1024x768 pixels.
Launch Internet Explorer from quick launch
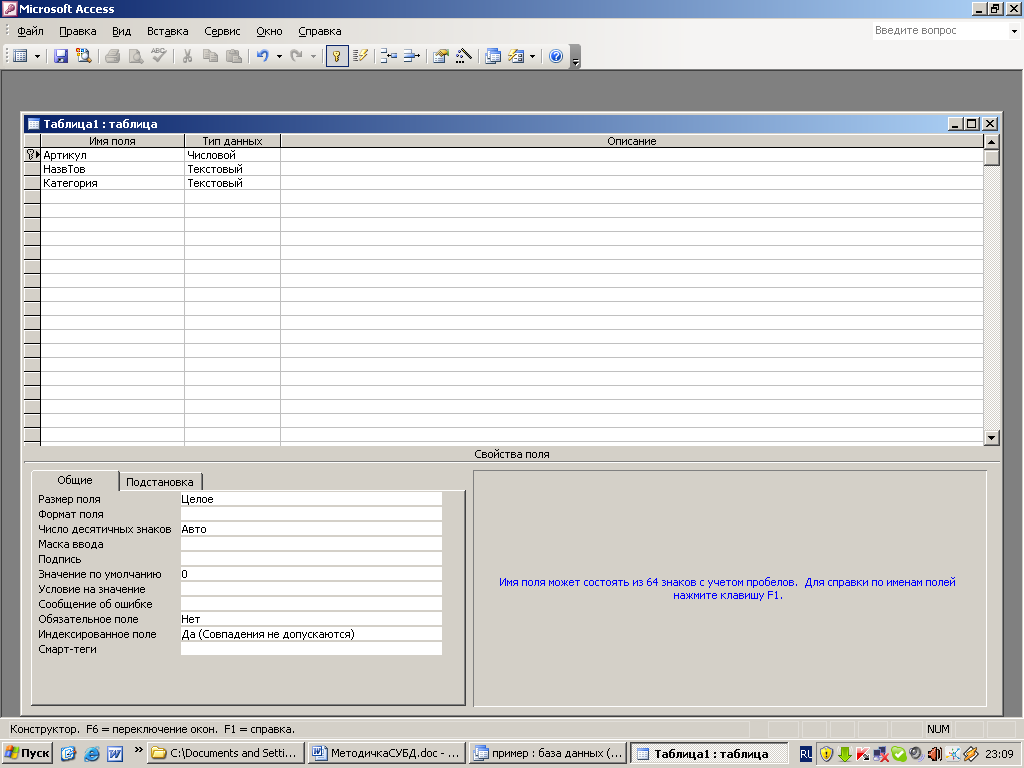91,754
